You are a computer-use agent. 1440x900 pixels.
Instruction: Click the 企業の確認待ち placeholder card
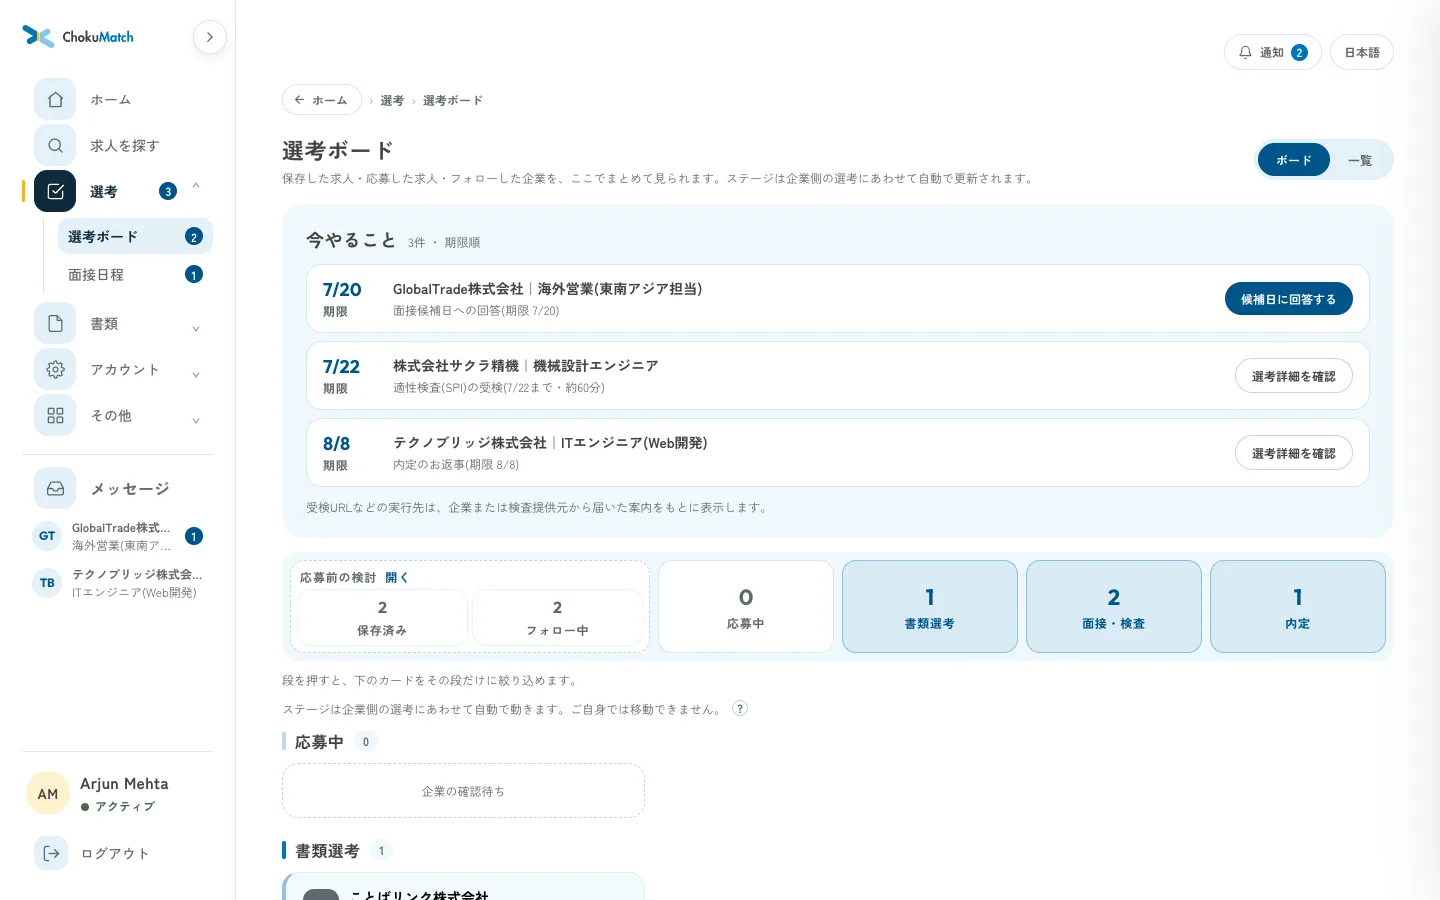(x=463, y=791)
